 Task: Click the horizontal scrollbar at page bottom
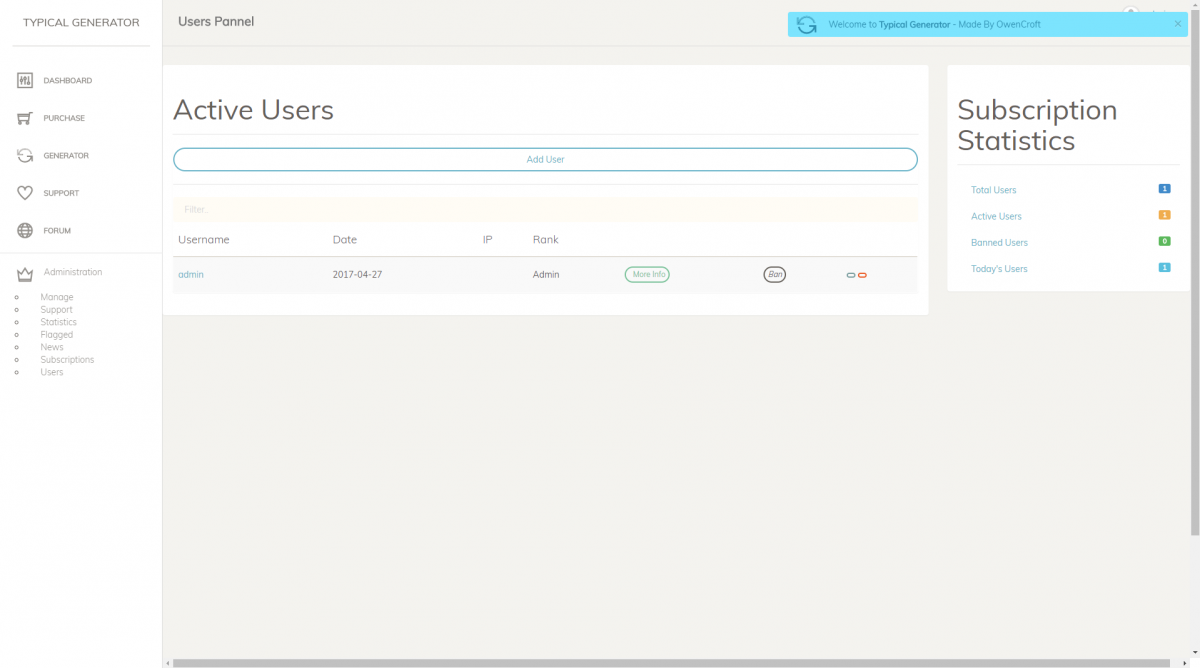[670, 663]
